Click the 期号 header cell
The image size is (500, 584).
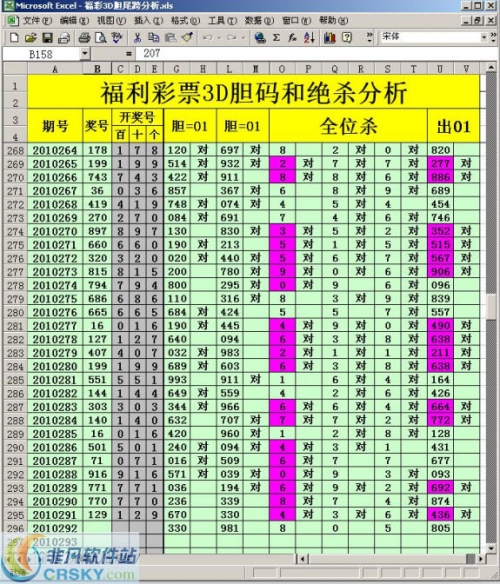55,126
